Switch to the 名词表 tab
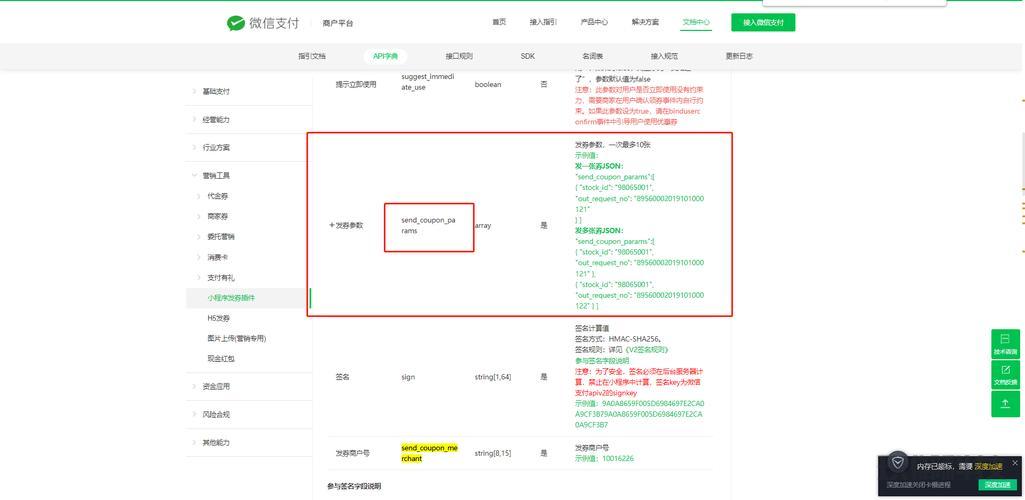Screen dimensions: 1025x500 [593, 56]
